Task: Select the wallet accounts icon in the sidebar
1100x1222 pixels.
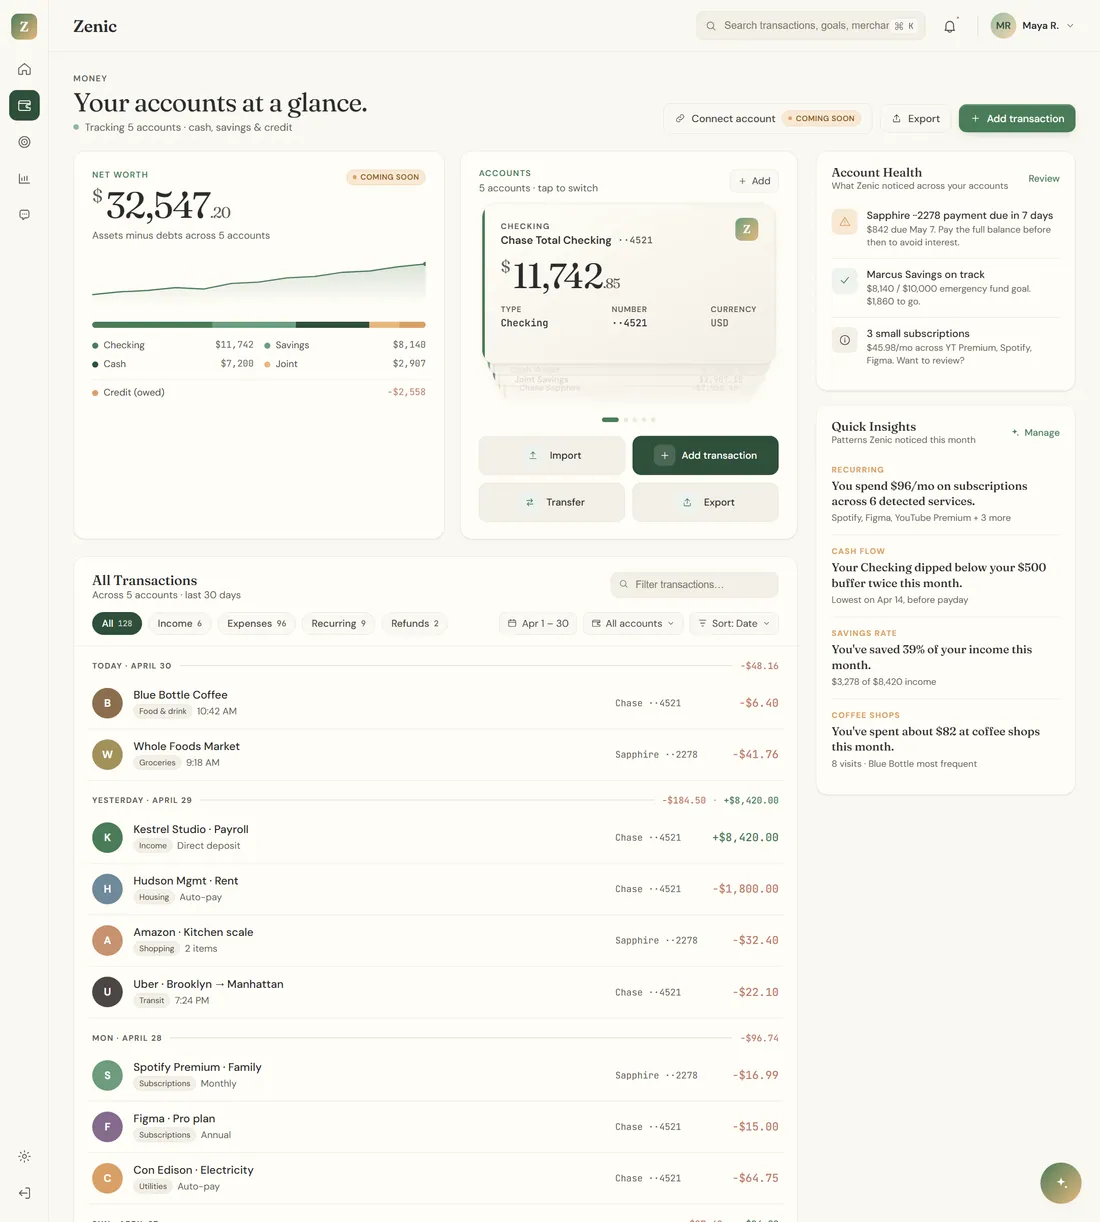Action: [24, 105]
